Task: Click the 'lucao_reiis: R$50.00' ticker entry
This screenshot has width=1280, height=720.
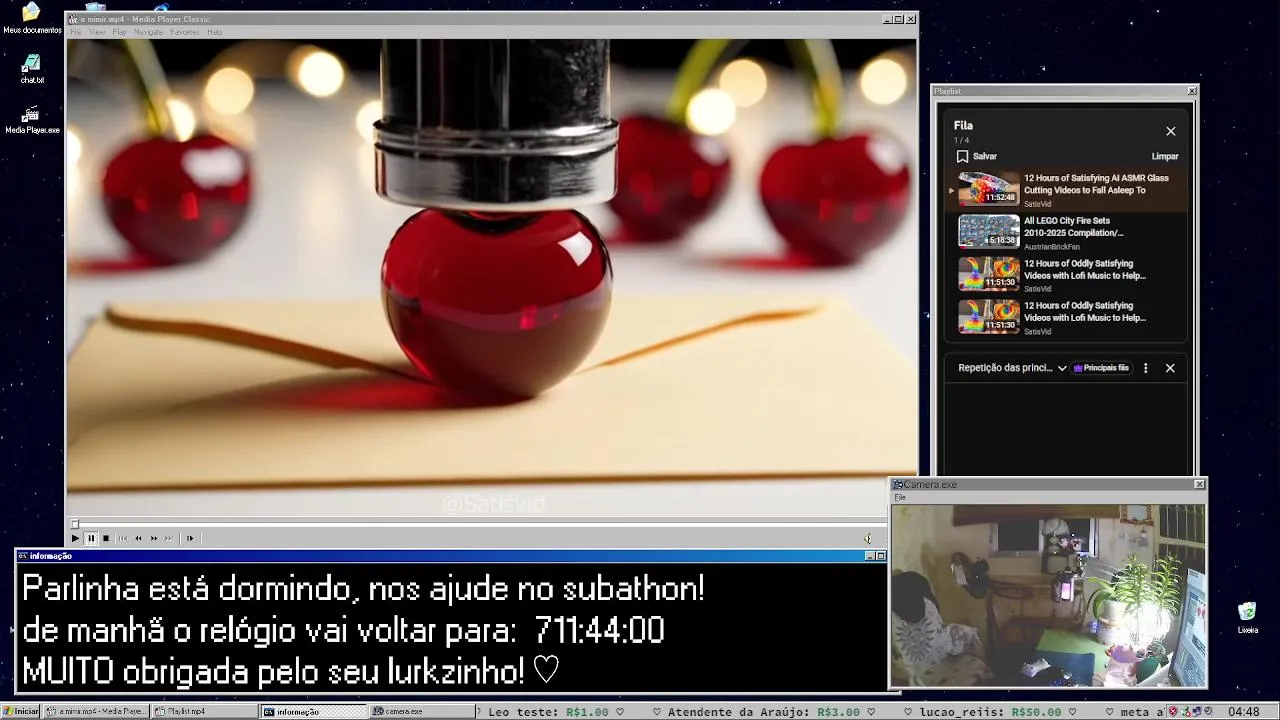Action: pyautogui.click(x=990, y=712)
